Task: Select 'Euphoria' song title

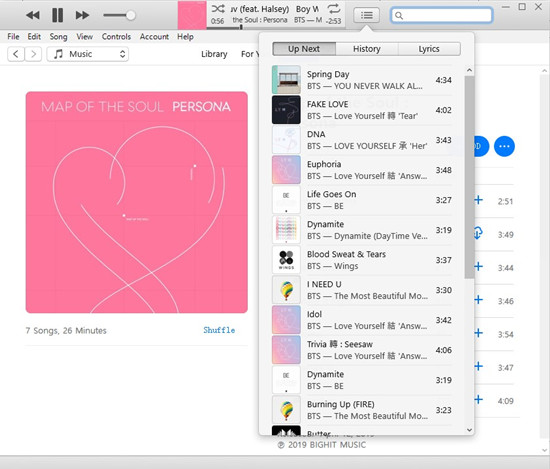Action: (x=324, y=164)
